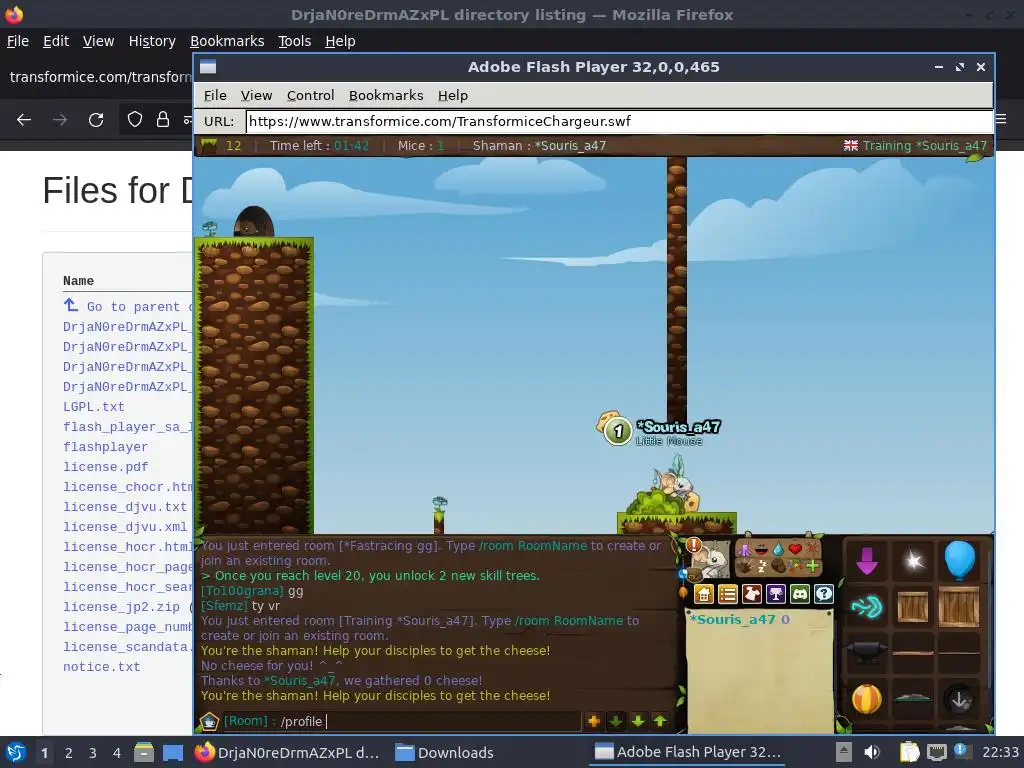Click the purple dance emote

pos(744,550)
